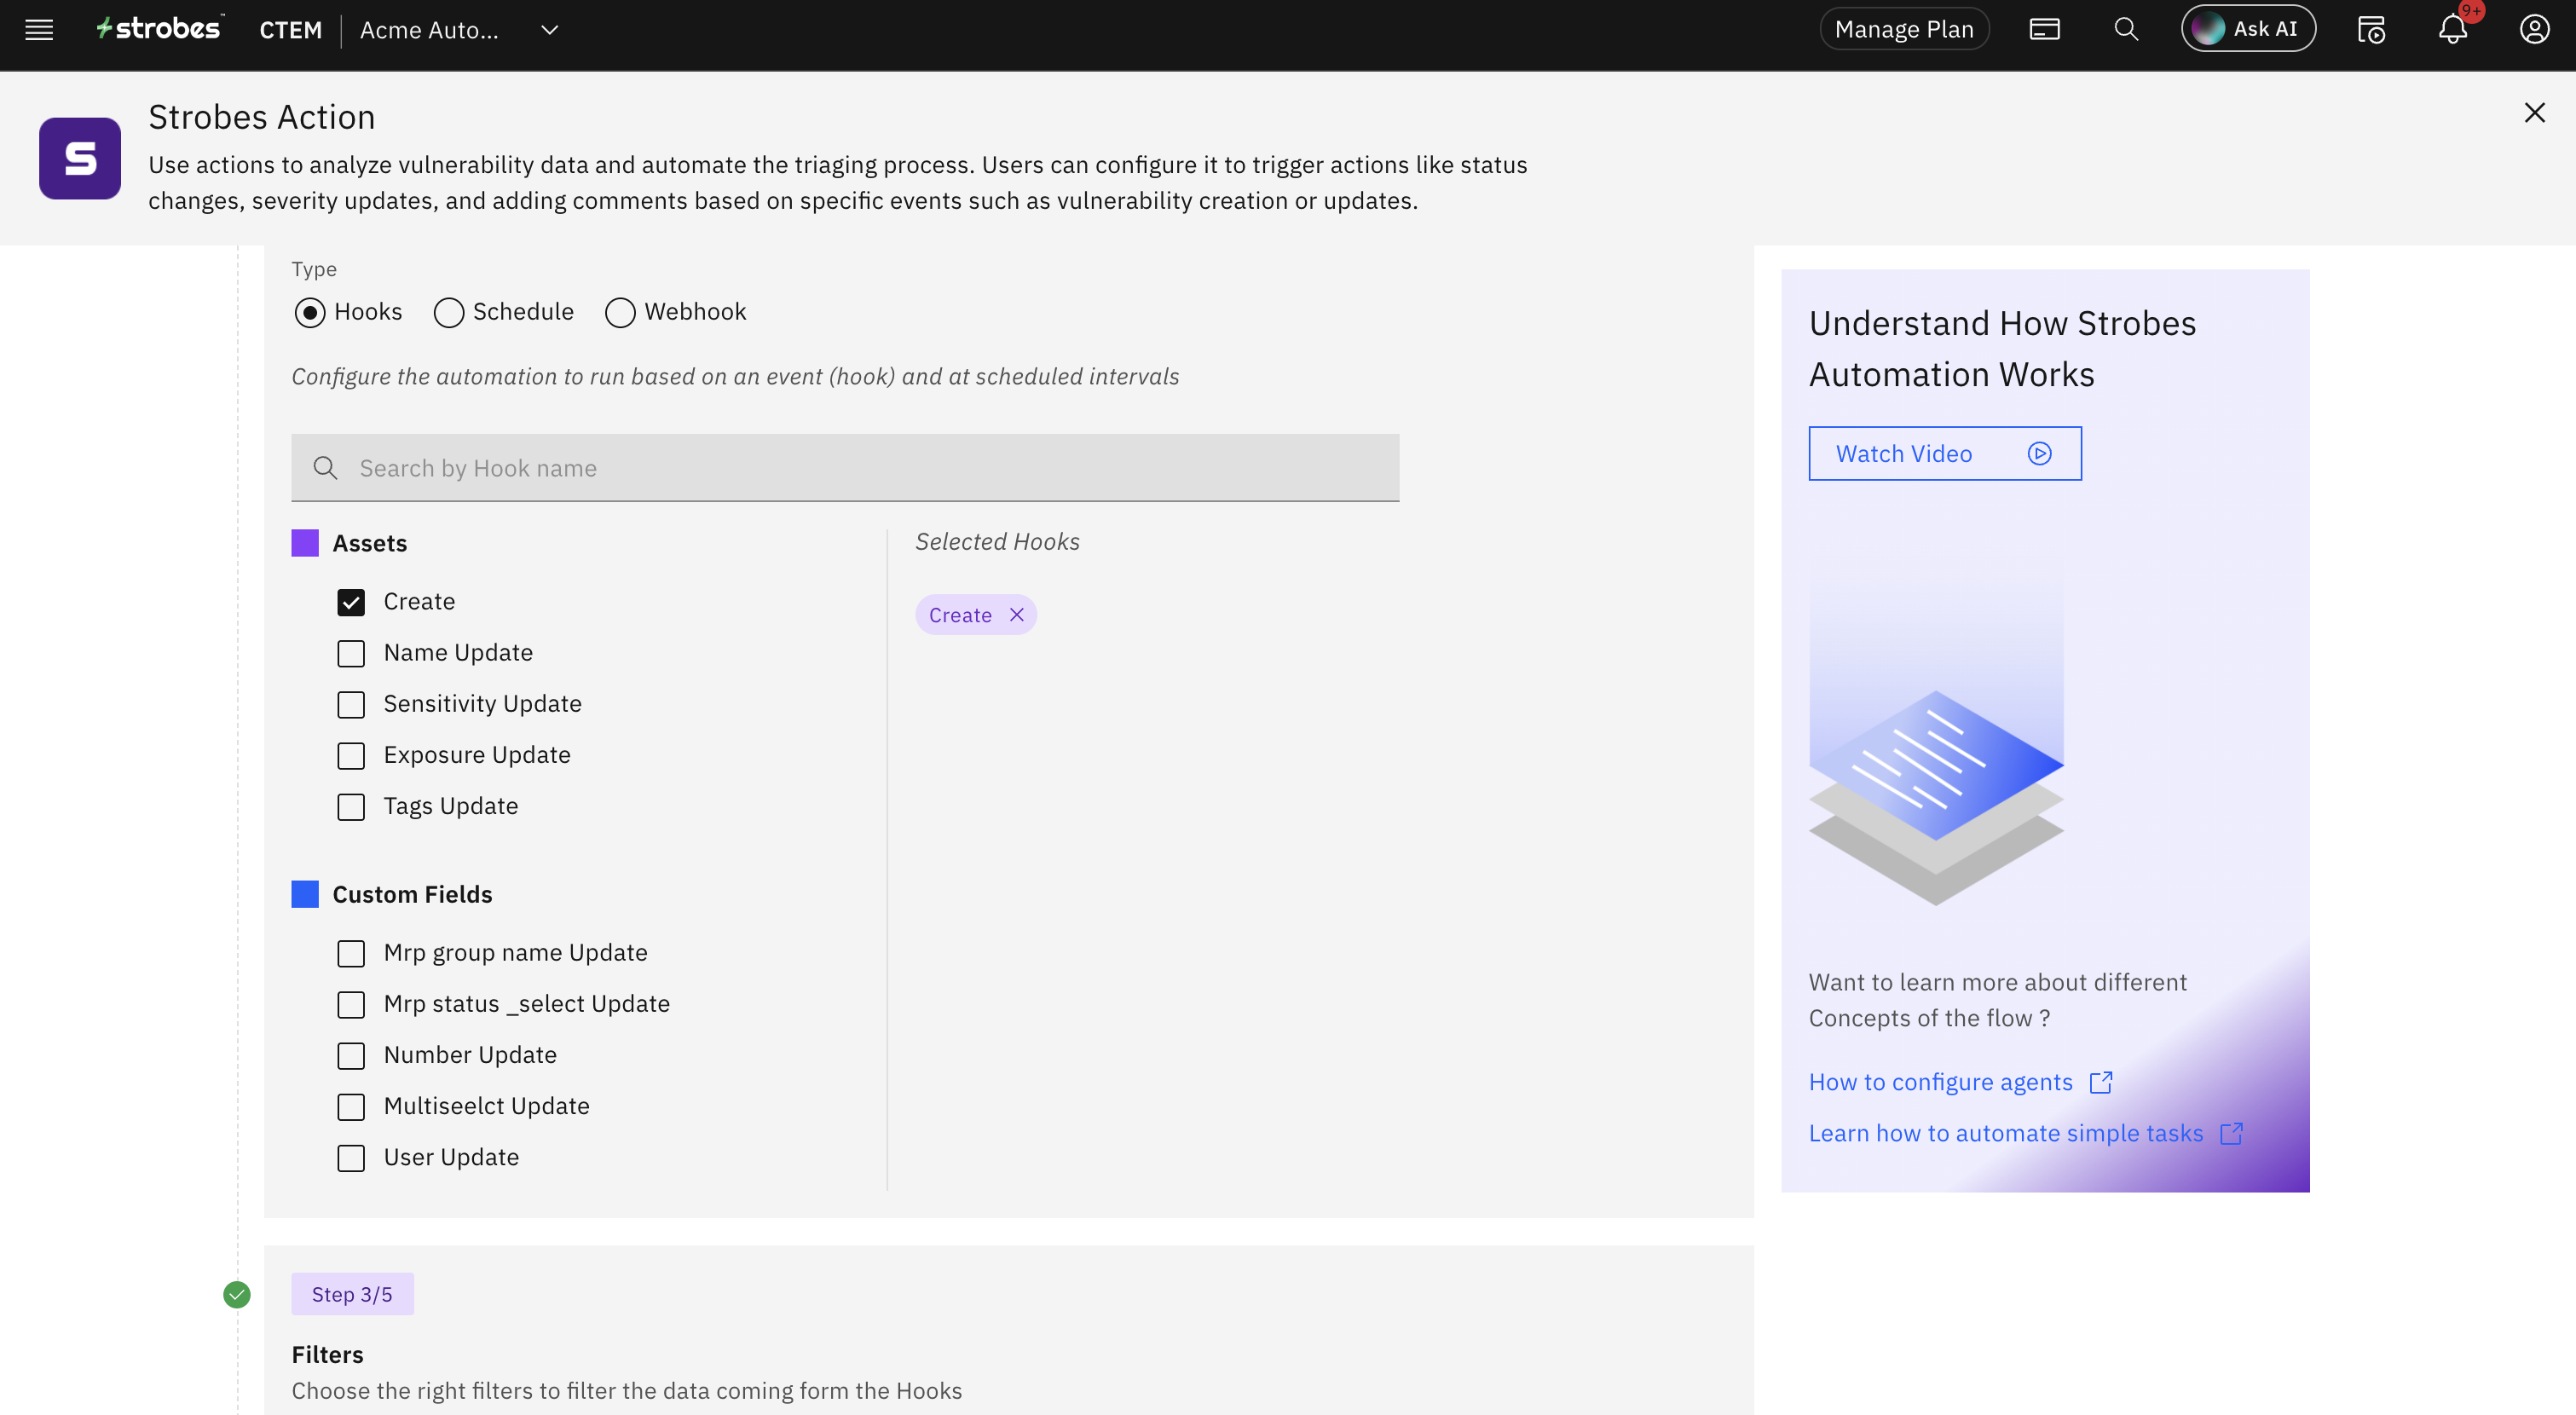This screenshot has height=1415, width=2576.
Task: Click the Watch Video button
Action: (x=1944, y=454)
